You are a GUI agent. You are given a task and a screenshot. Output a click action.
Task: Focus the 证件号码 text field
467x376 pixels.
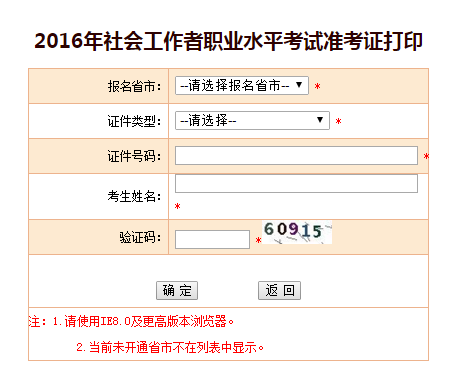click(296, 155)
